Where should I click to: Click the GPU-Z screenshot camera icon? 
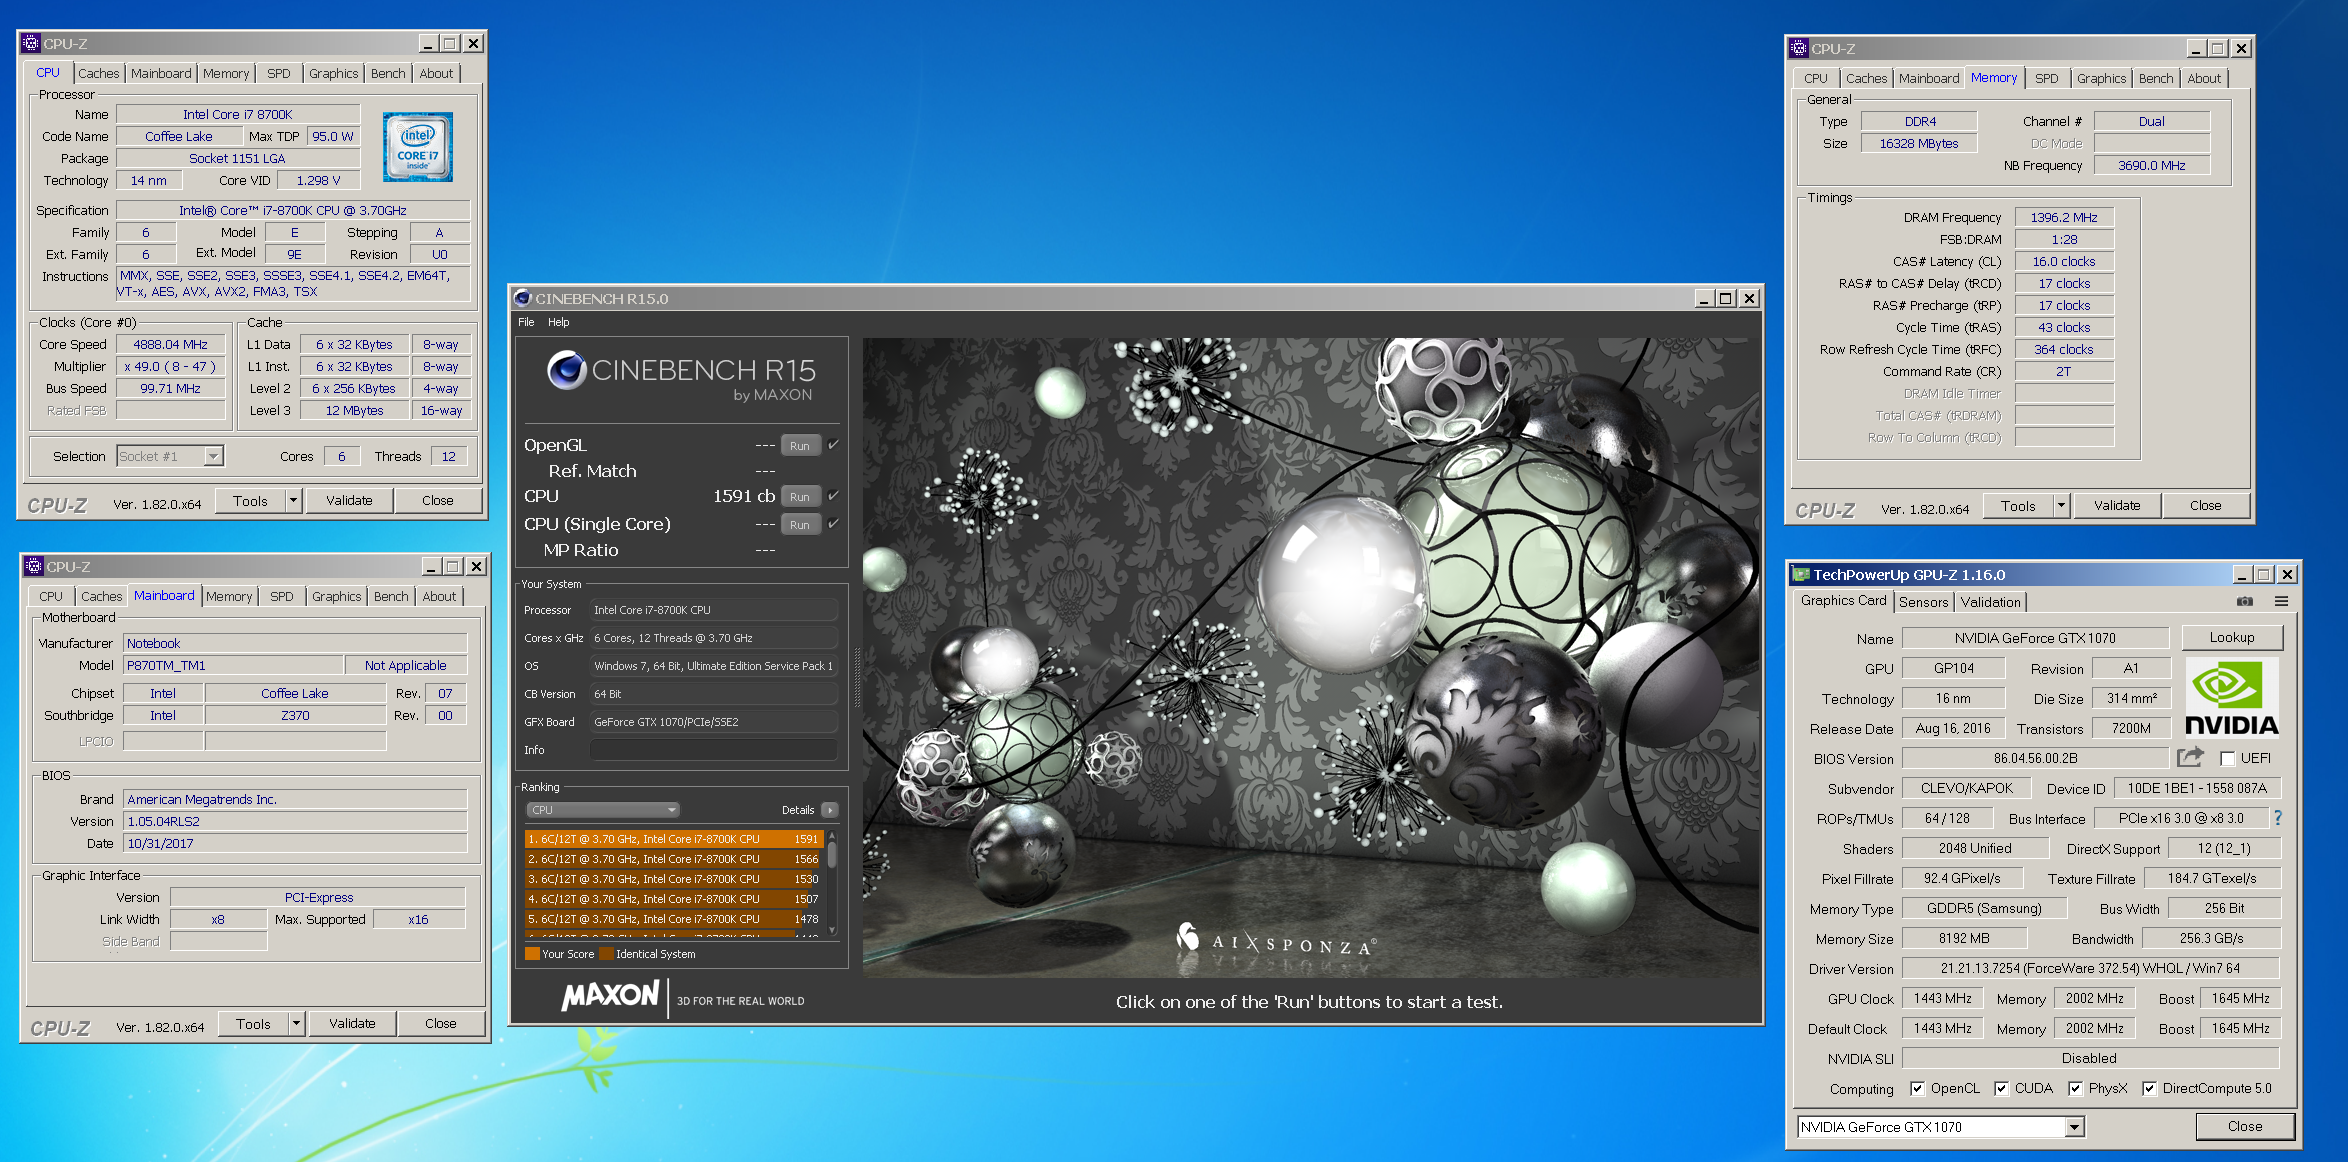(2244, 601)
